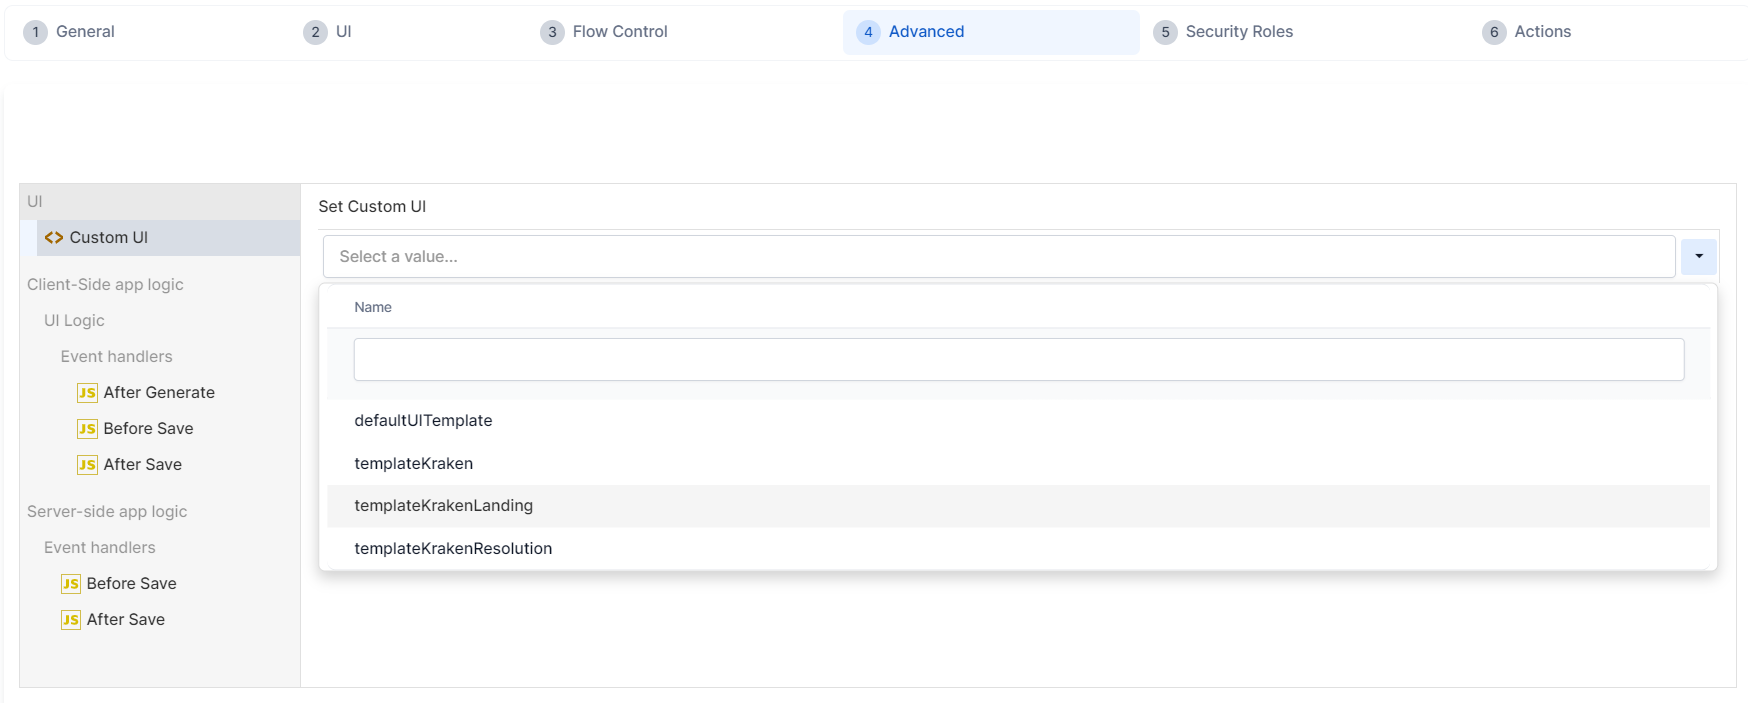Open the Security Roles tab

pyautogui.click(x=1238, y=32)
